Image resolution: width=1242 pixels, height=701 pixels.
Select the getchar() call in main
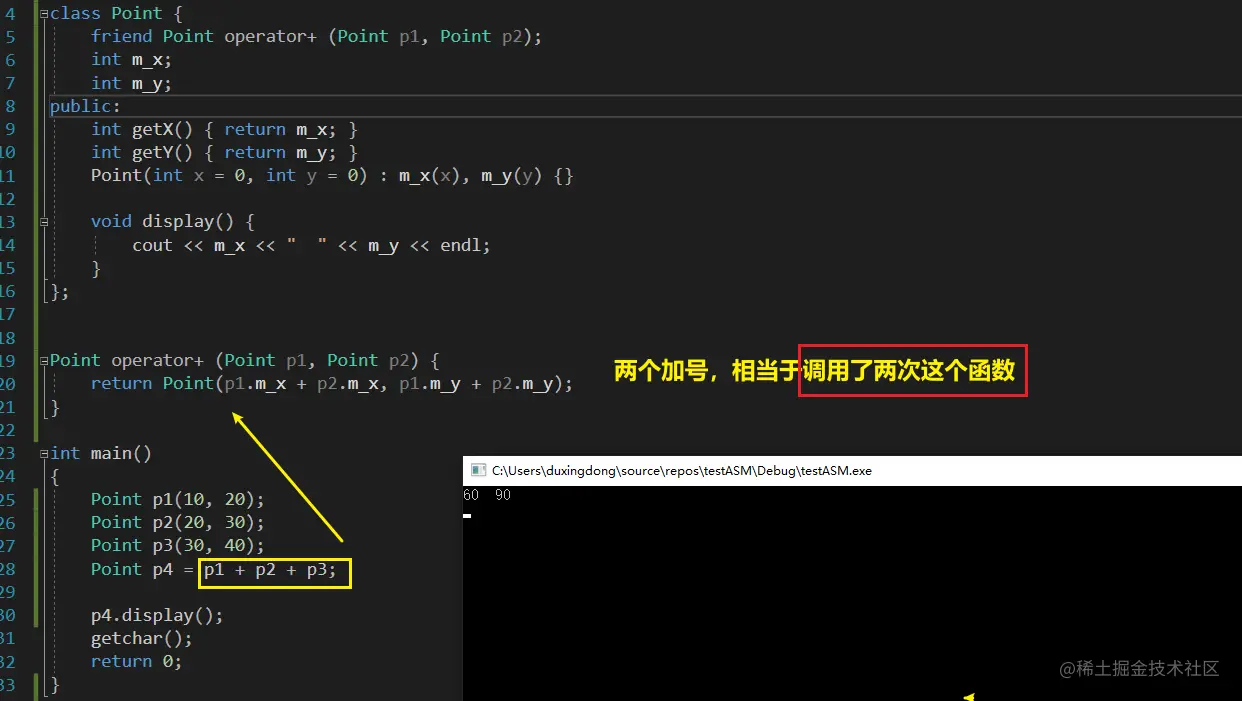pos(140,638)
